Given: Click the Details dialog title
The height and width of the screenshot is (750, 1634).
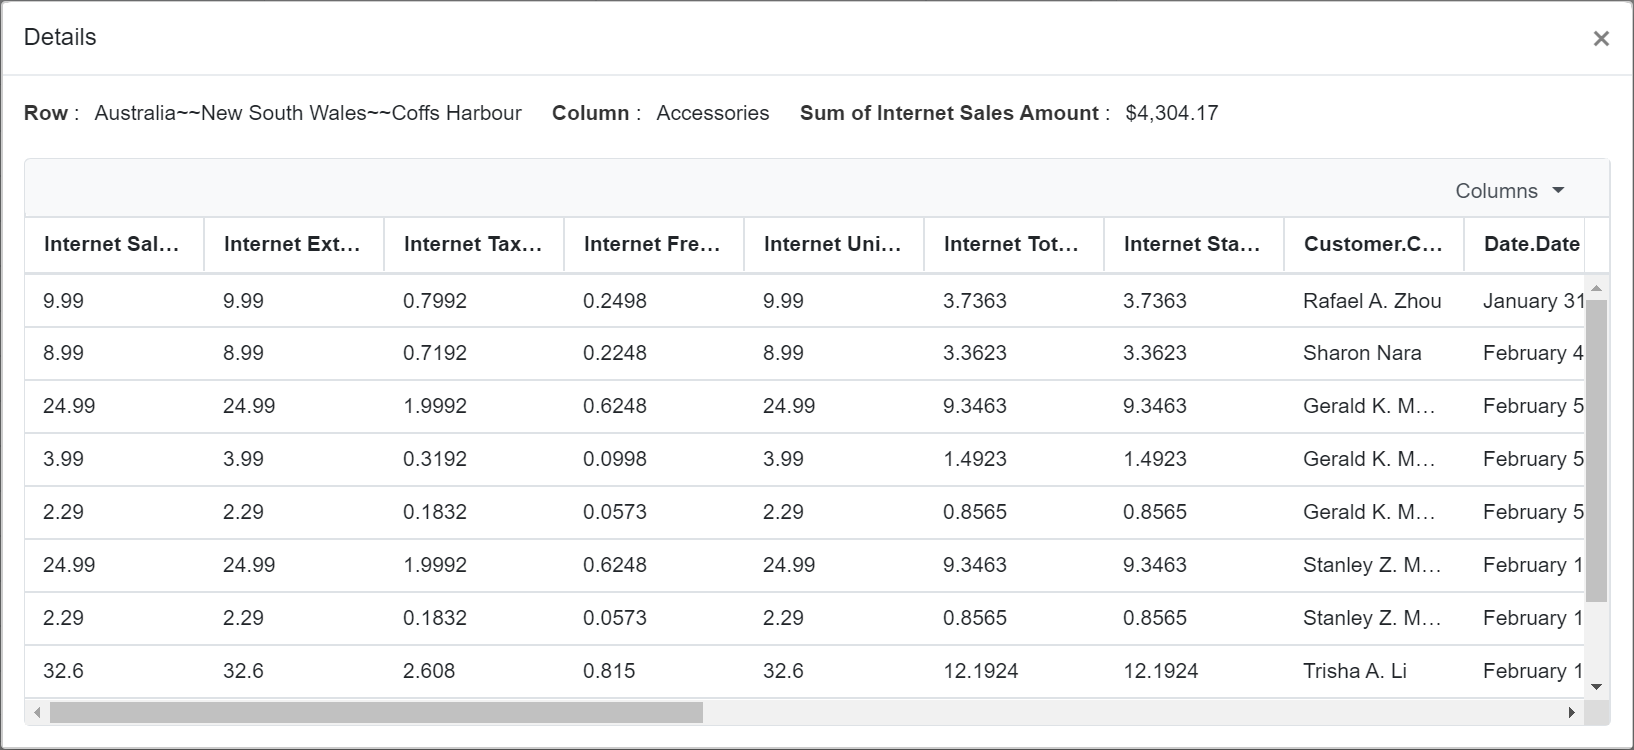Looking at the screenshot, I should tap(60, 37).
